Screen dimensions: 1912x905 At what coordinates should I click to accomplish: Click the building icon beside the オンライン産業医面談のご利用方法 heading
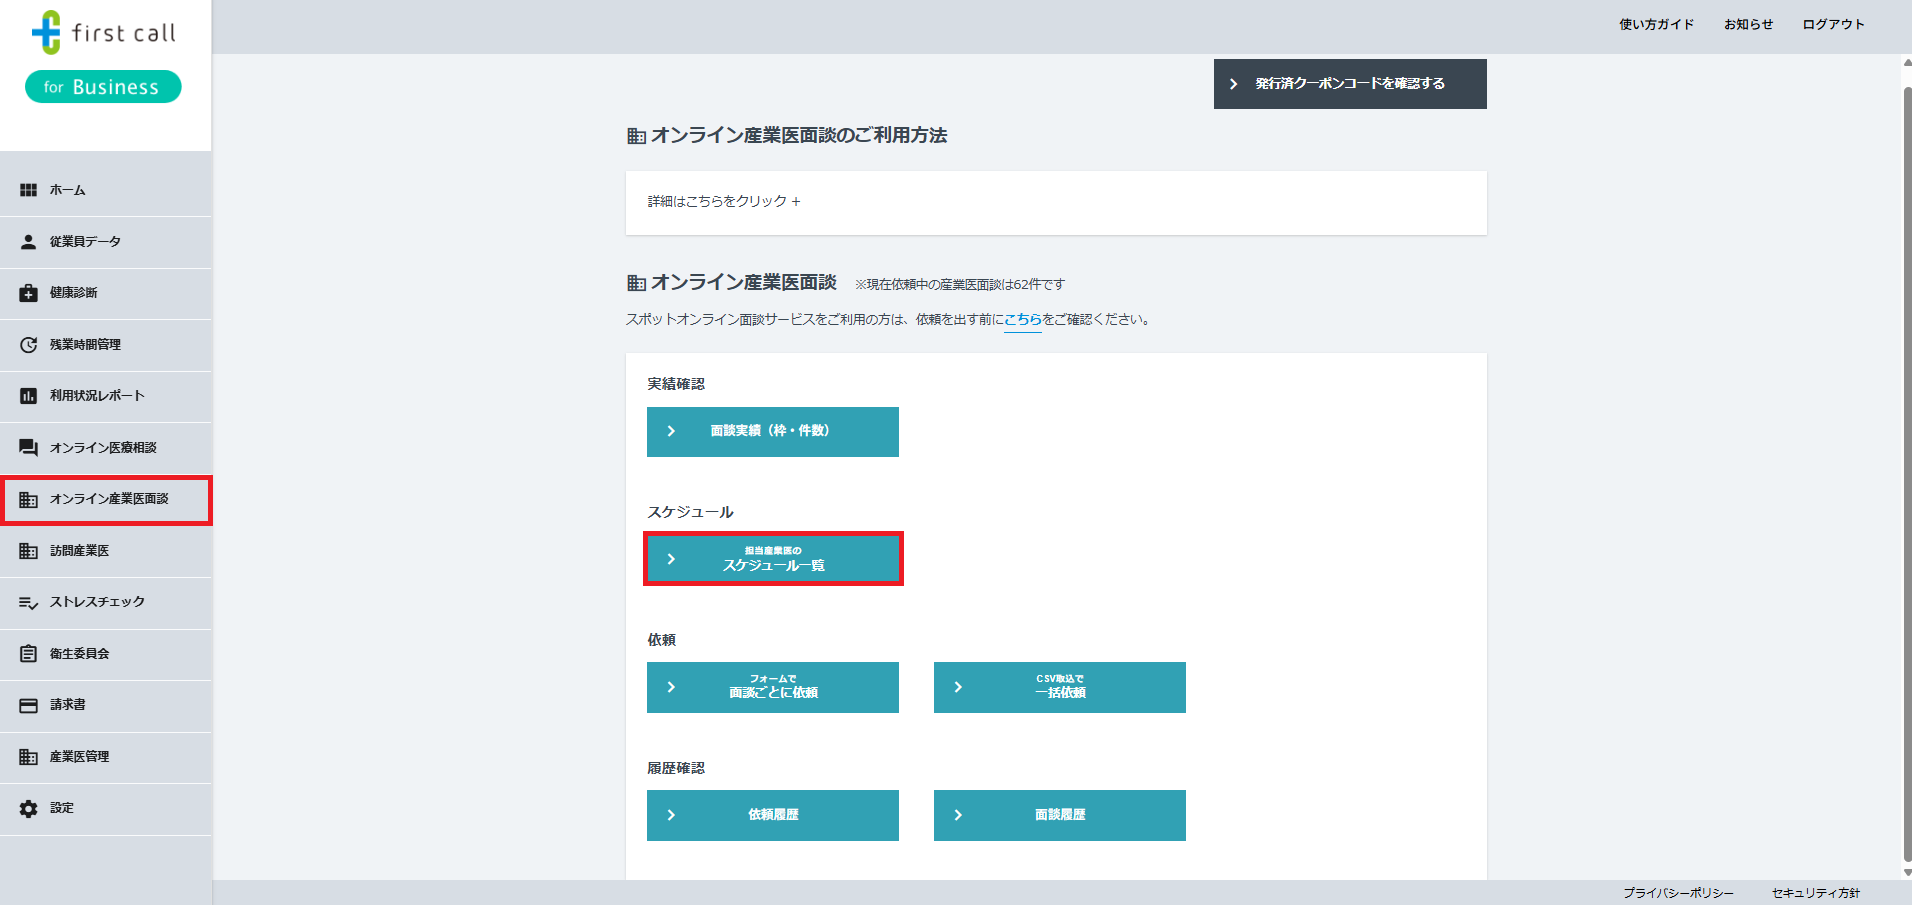point(636,136)
